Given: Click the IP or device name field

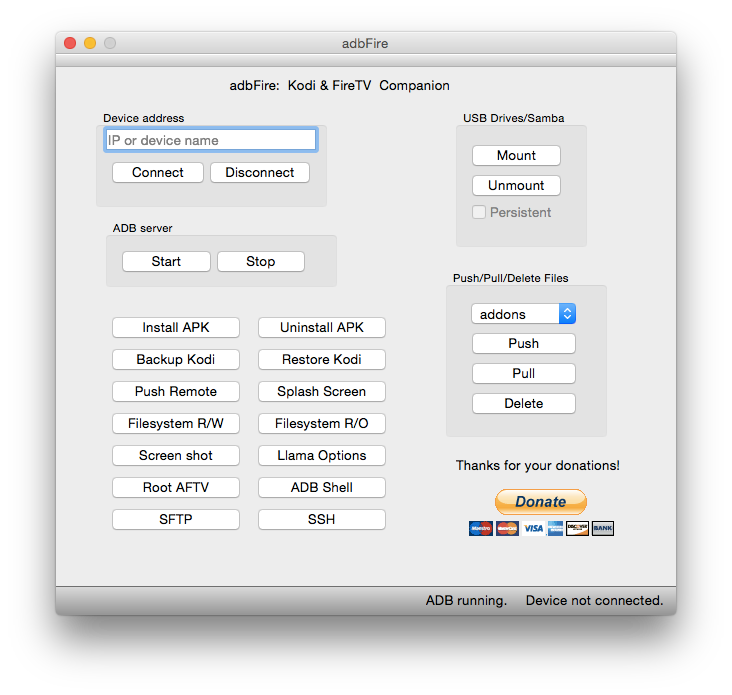Looking at the screenshot, I should (x=210, y=140).
